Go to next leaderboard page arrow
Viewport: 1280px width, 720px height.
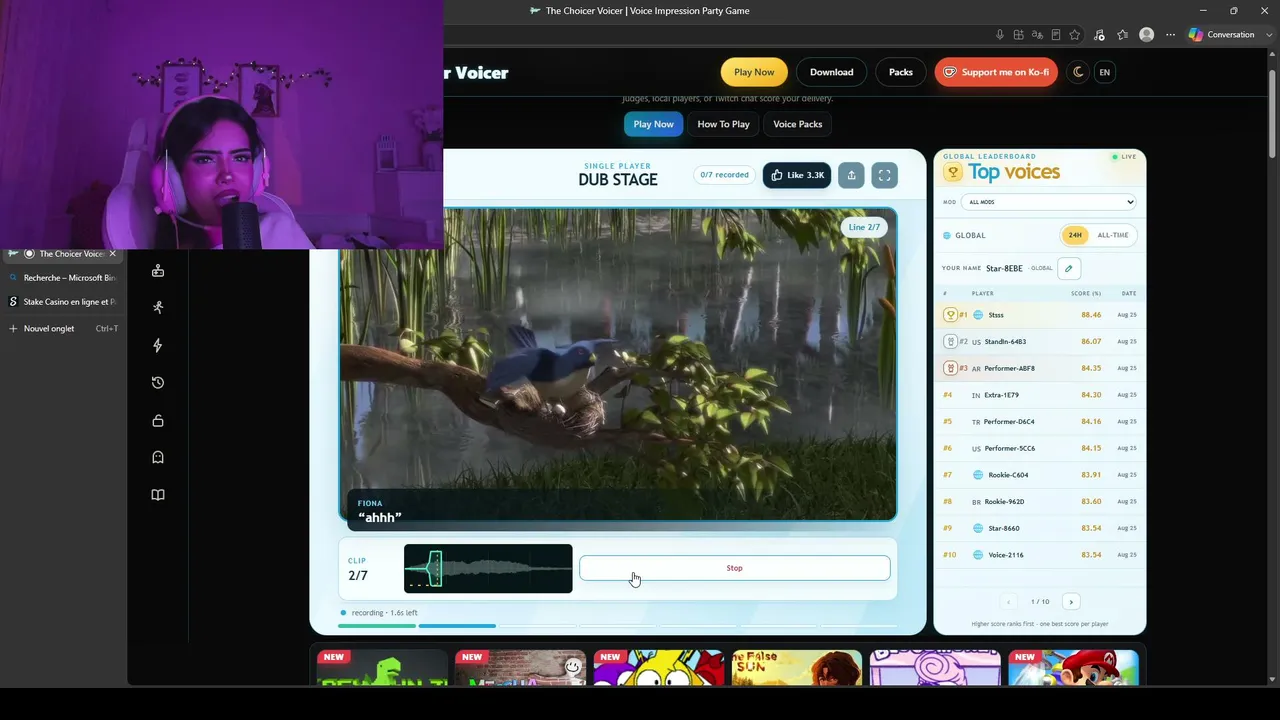1071,602
